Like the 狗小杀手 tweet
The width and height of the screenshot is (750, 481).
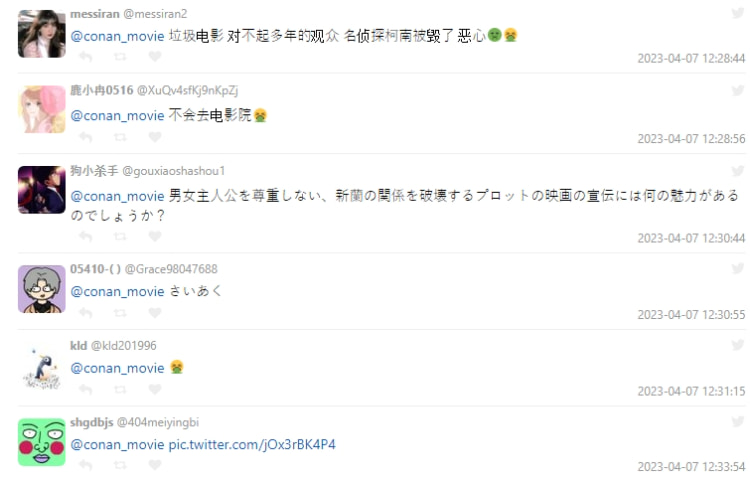[x=154, y=237]
